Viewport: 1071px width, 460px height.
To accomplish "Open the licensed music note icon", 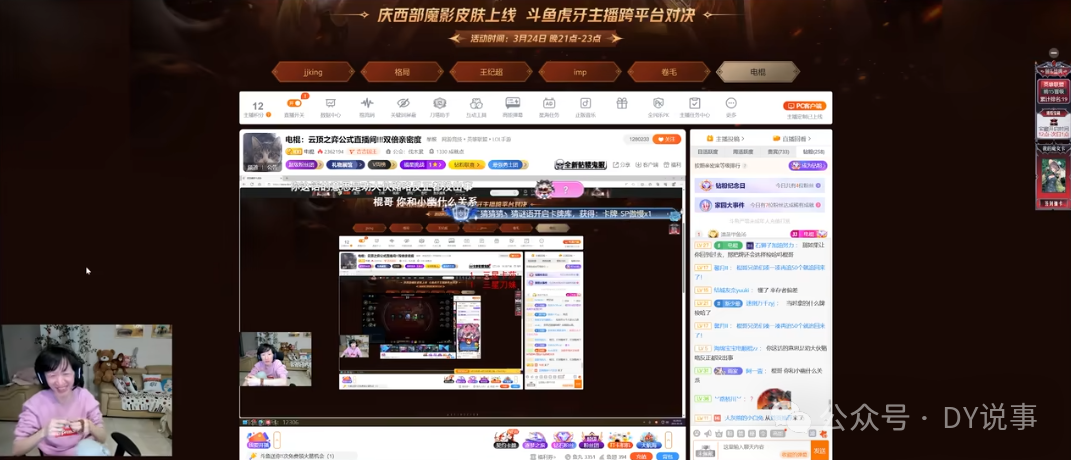I will click(585, 103).
